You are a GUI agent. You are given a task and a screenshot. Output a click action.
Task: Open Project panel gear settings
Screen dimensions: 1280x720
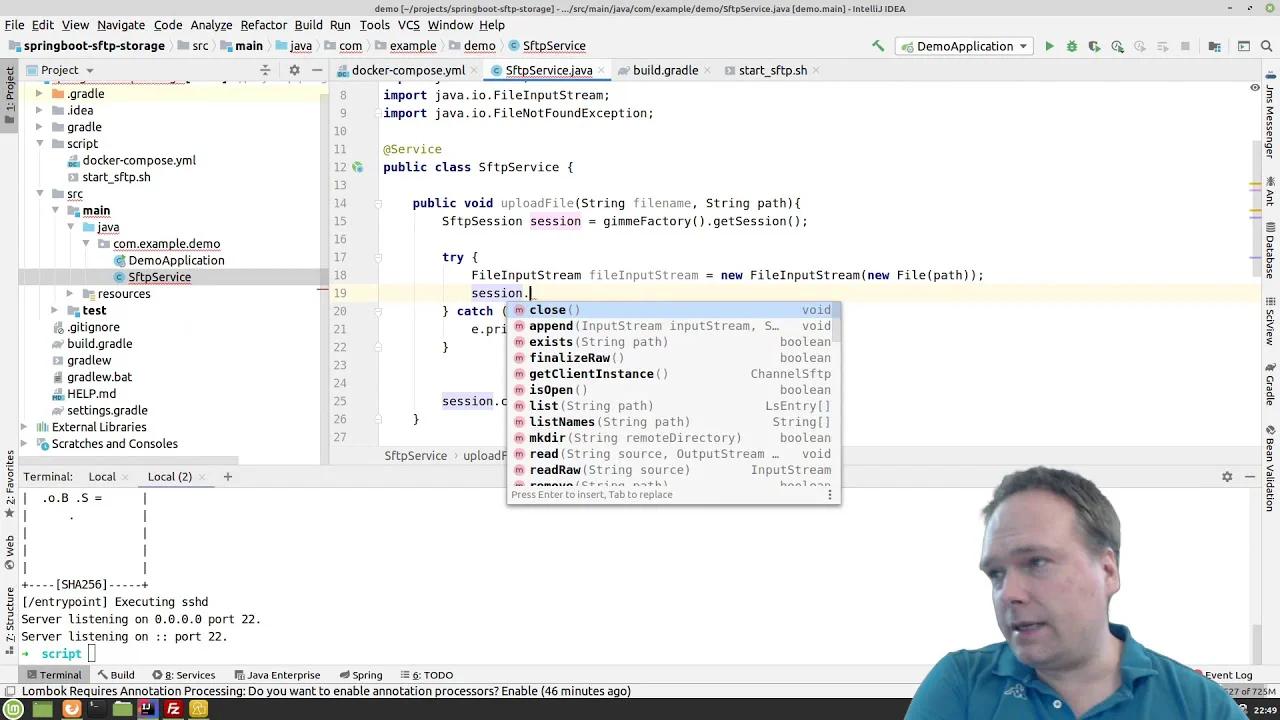point(294,70)
